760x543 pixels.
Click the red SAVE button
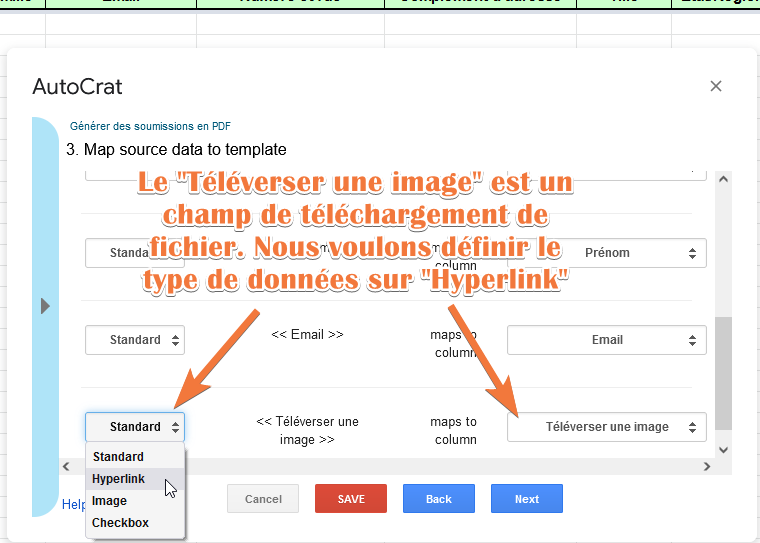(x=351, y=498)
